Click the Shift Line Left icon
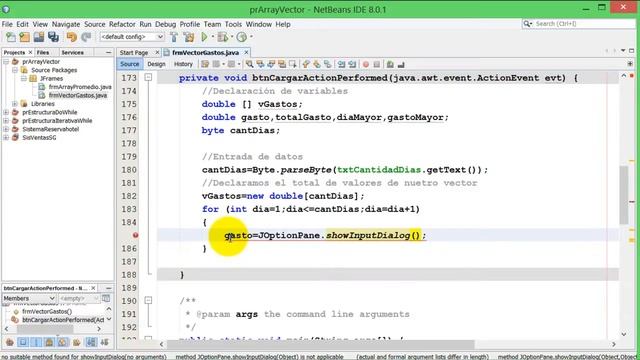 (341, 64)
